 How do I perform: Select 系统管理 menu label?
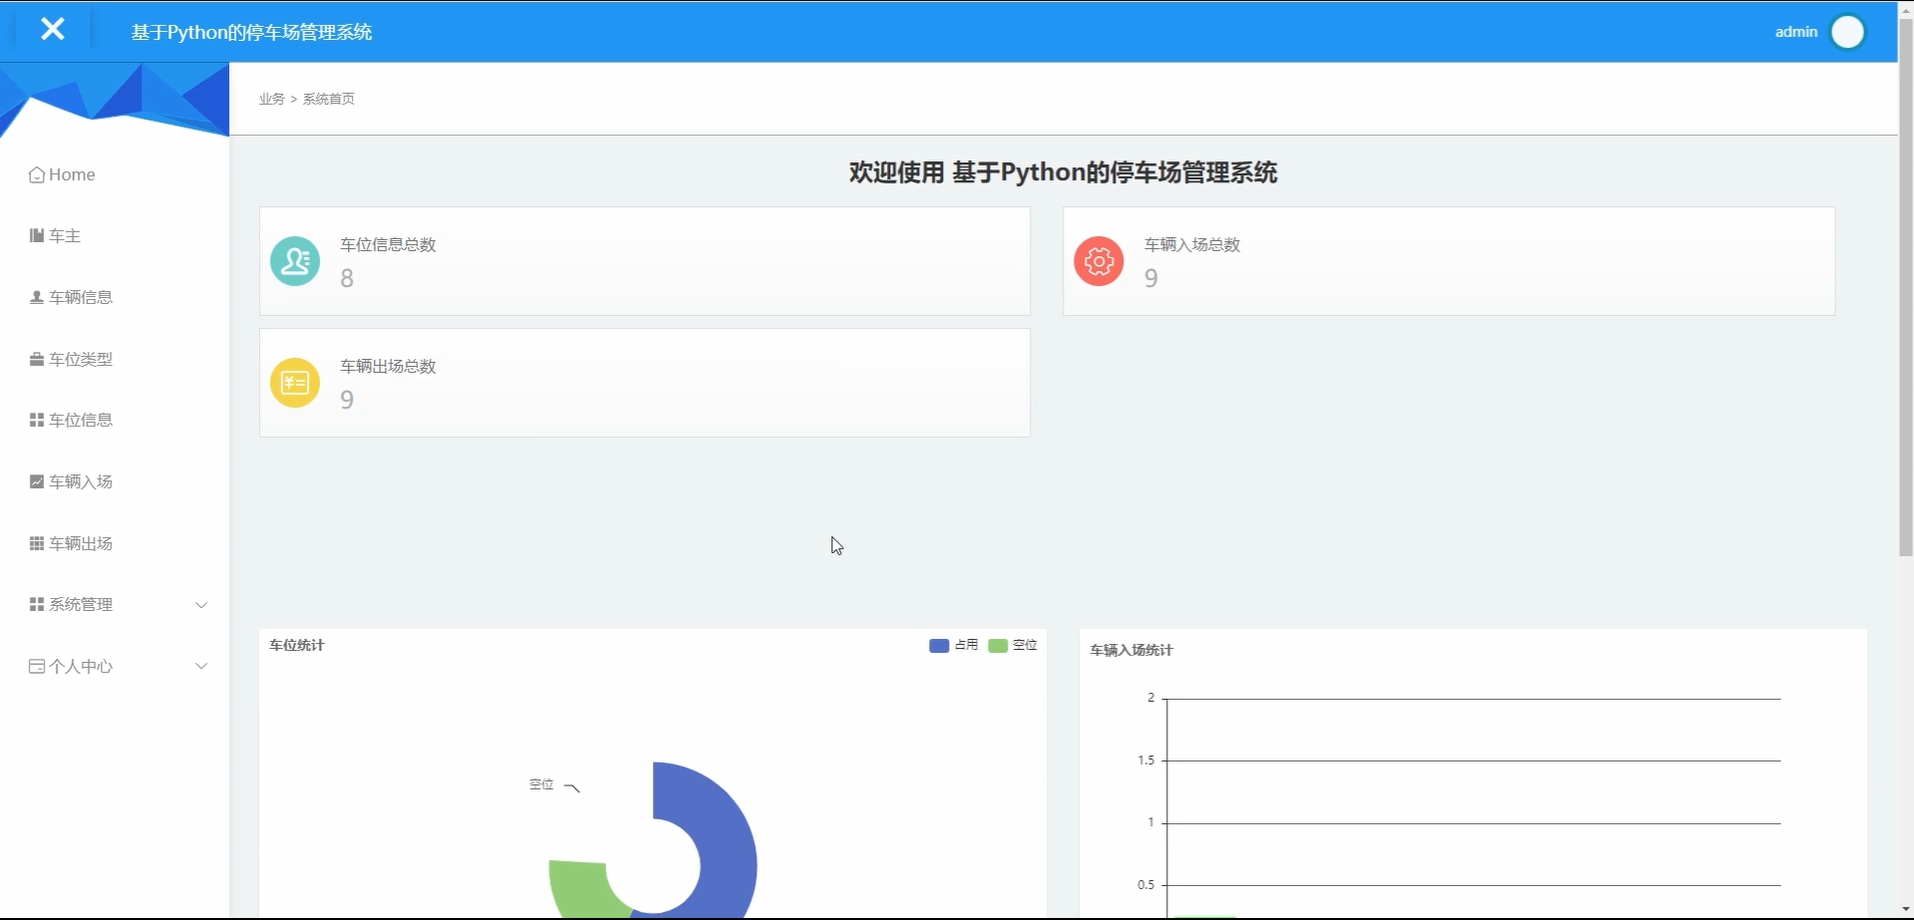point(81,605)
